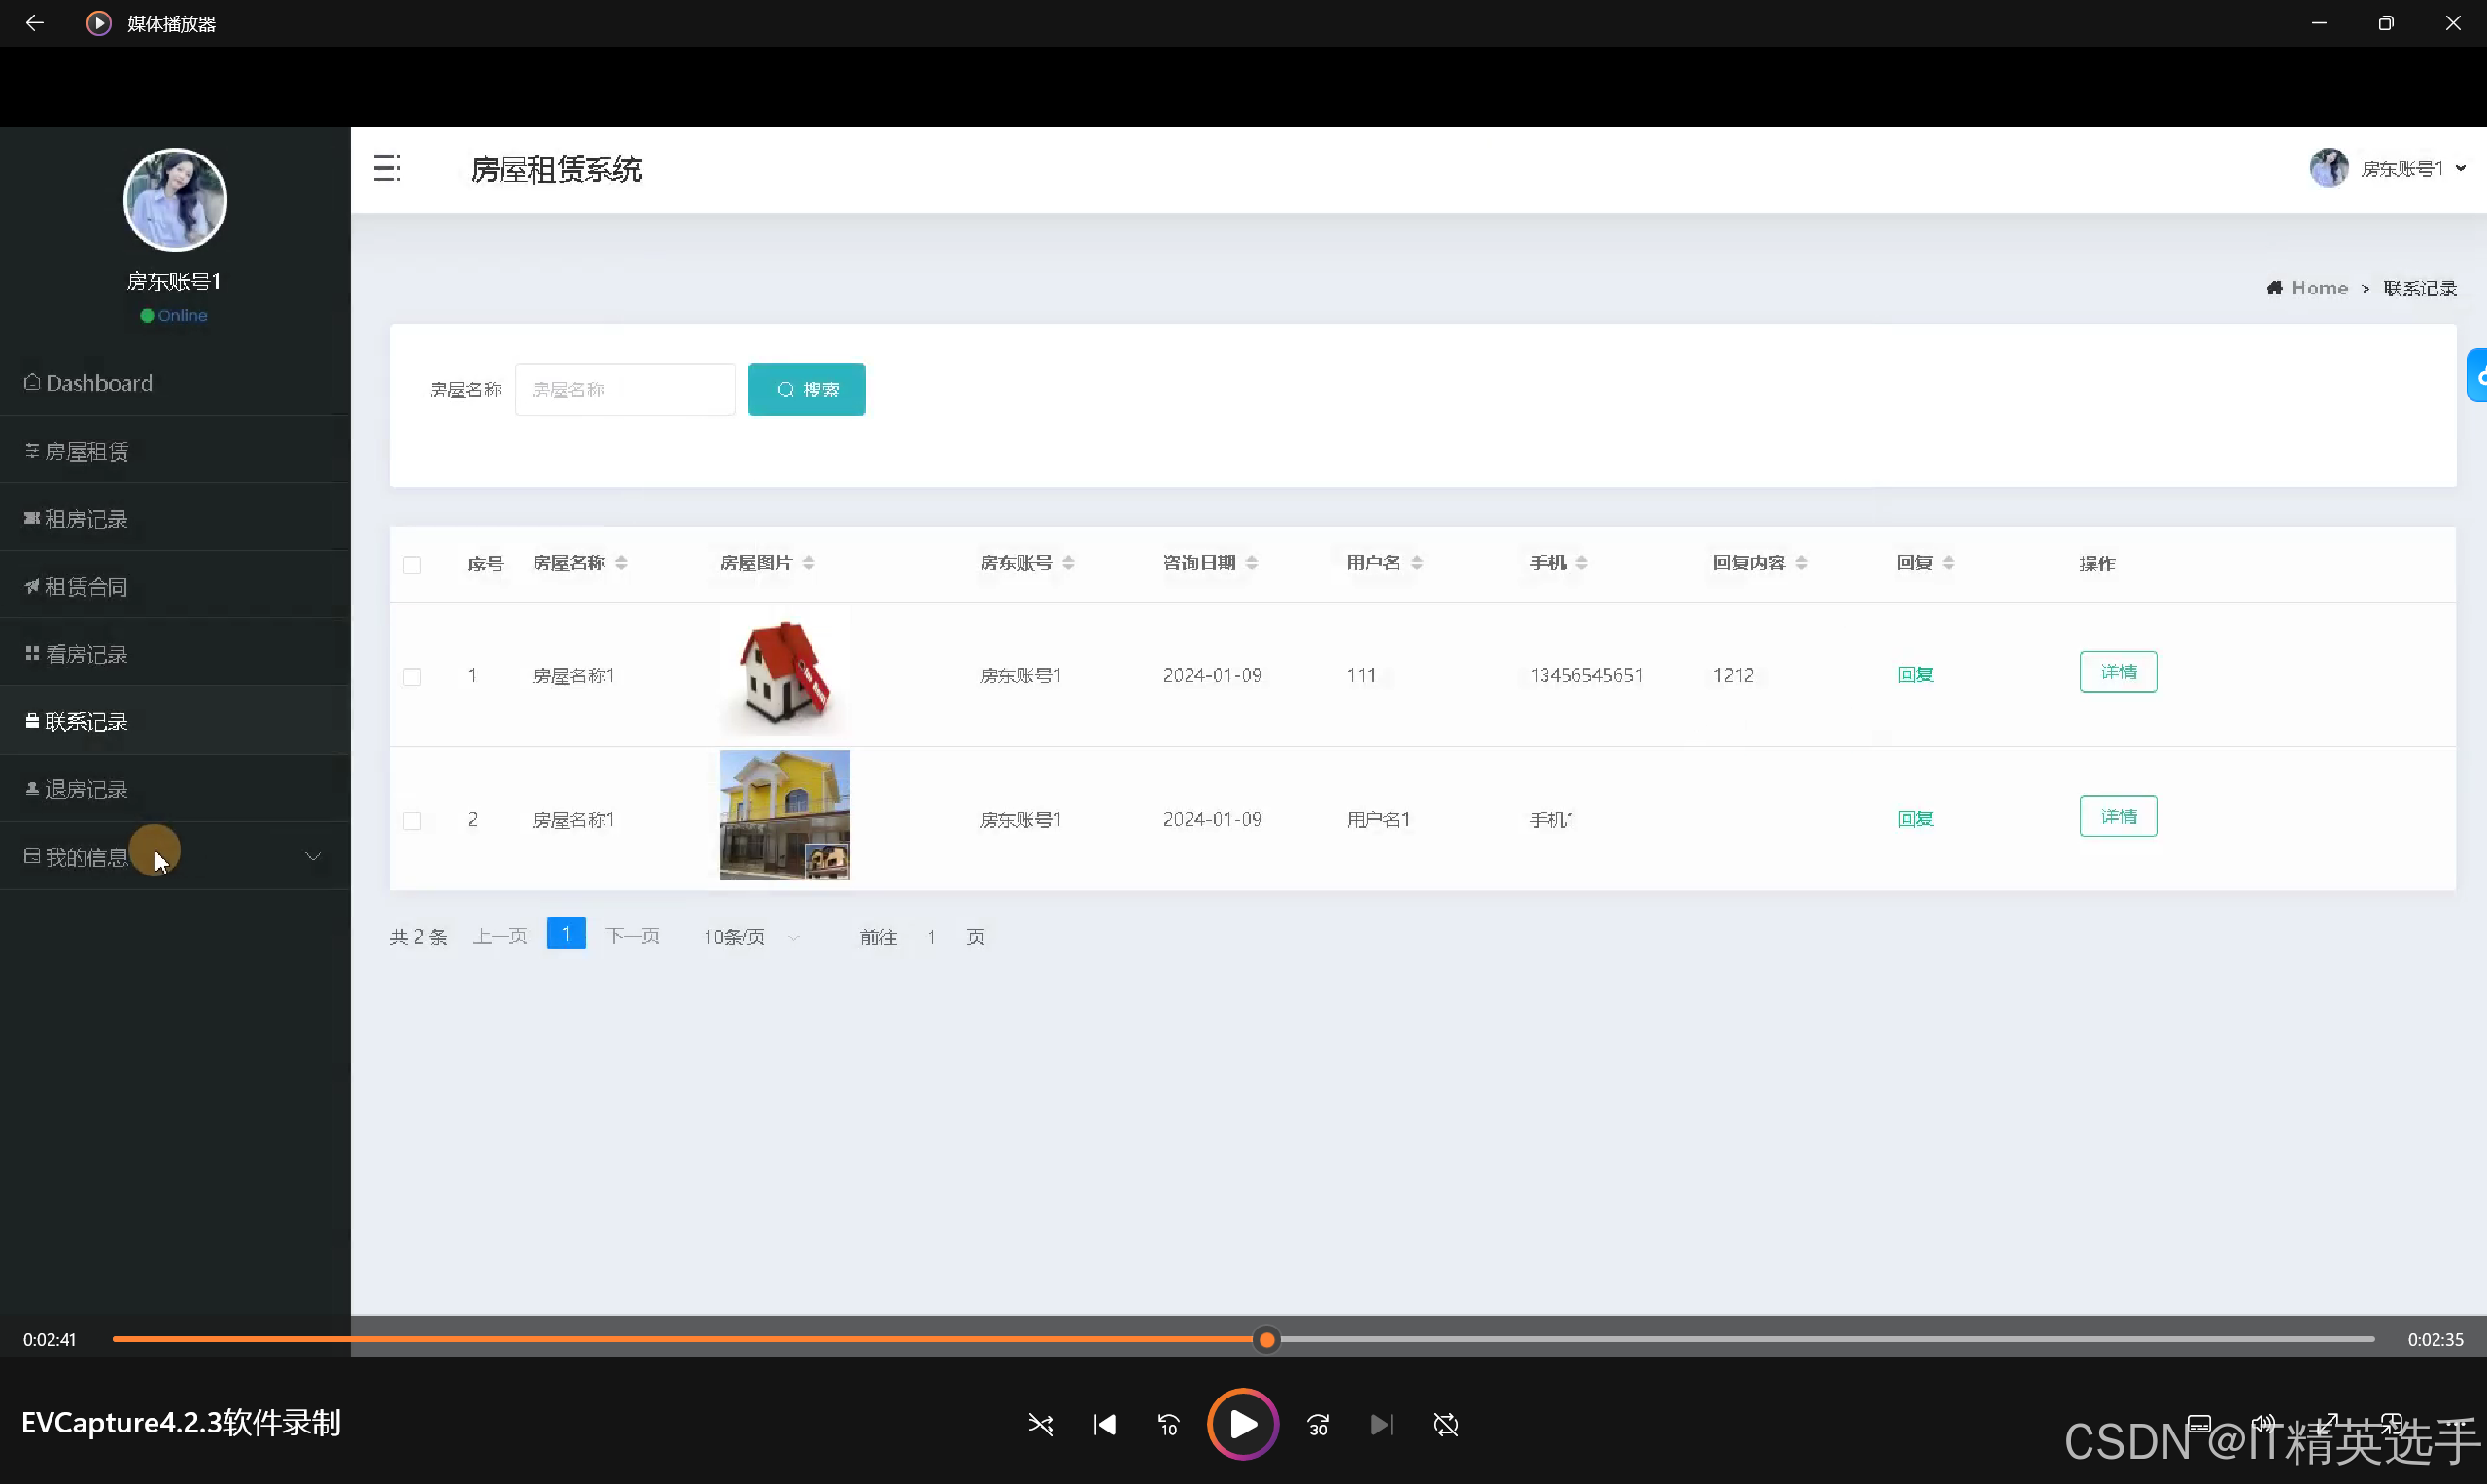The image size is (2487, 1484).
Task: Toggle the select-all checkbox in table header
Action: coord(412,565)
